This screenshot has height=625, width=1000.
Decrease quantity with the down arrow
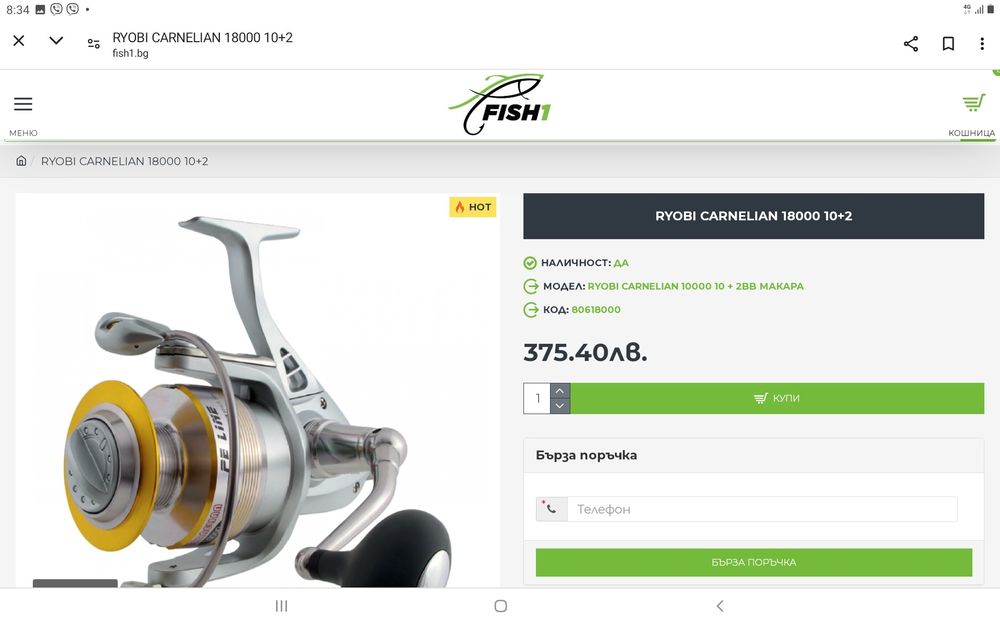click(x=560, y=406)
